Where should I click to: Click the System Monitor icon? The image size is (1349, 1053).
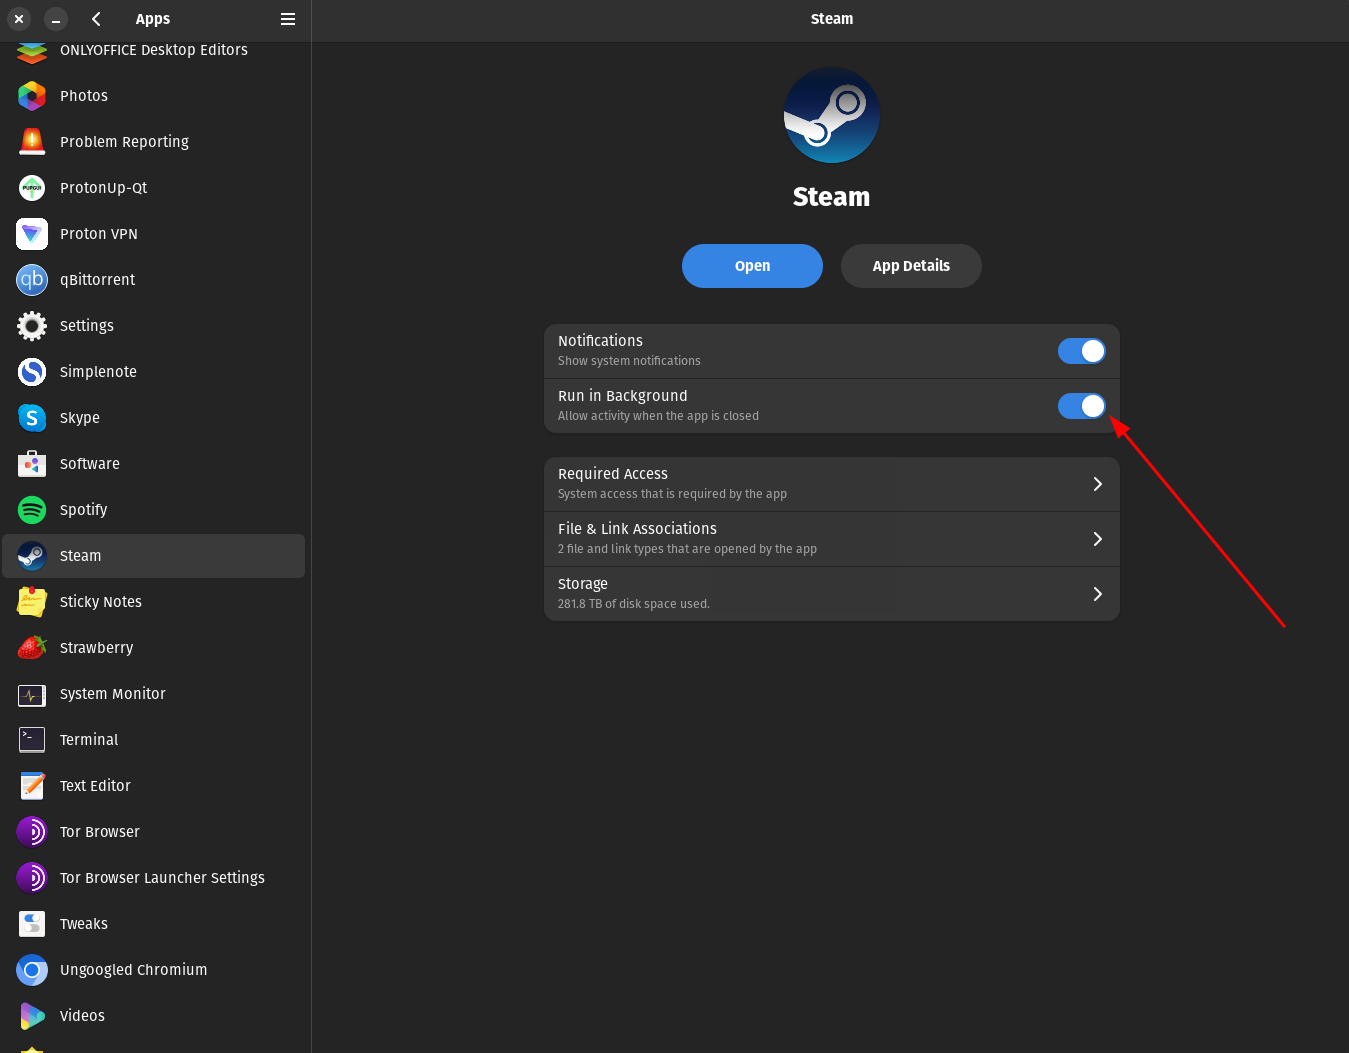32,694
